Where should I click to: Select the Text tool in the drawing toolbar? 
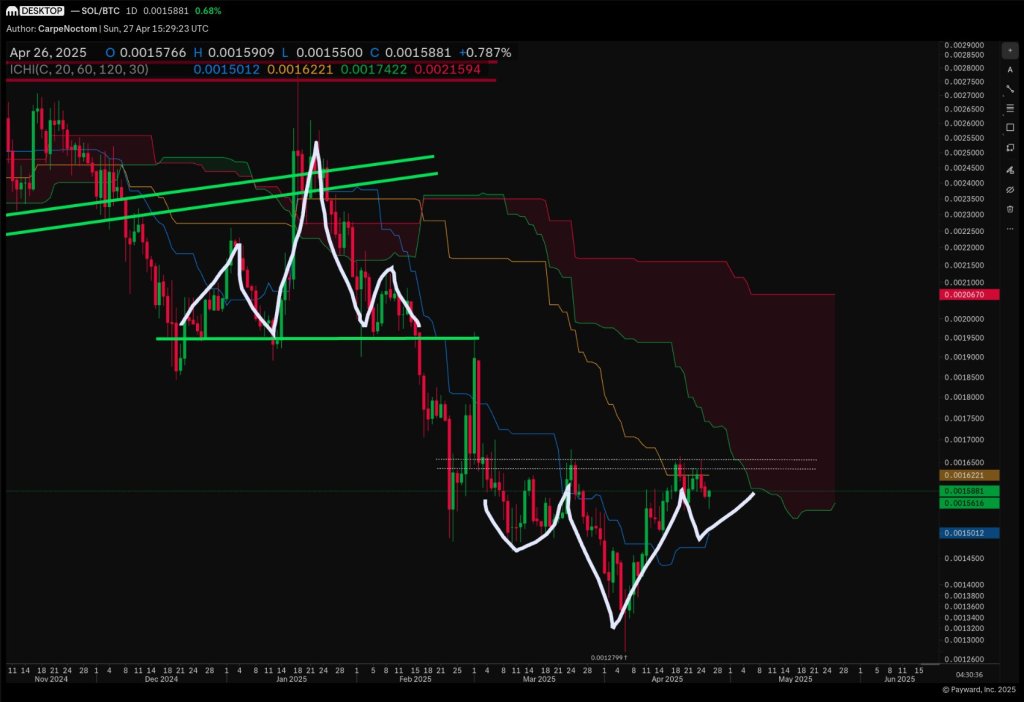click(1010, 70)
